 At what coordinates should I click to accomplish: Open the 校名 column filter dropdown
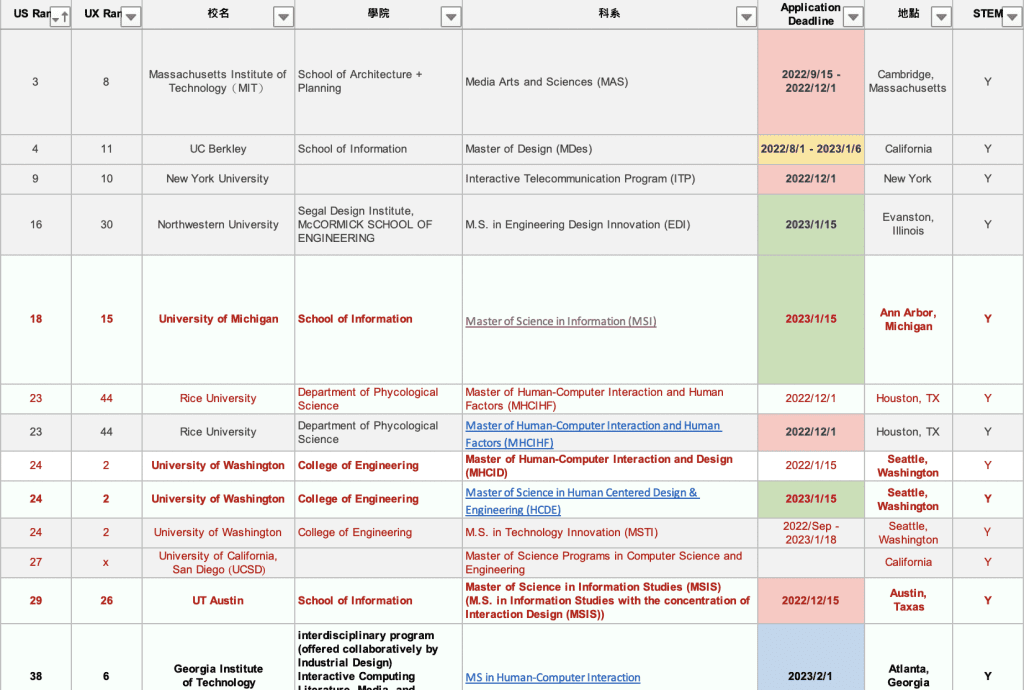coord(283,18)
